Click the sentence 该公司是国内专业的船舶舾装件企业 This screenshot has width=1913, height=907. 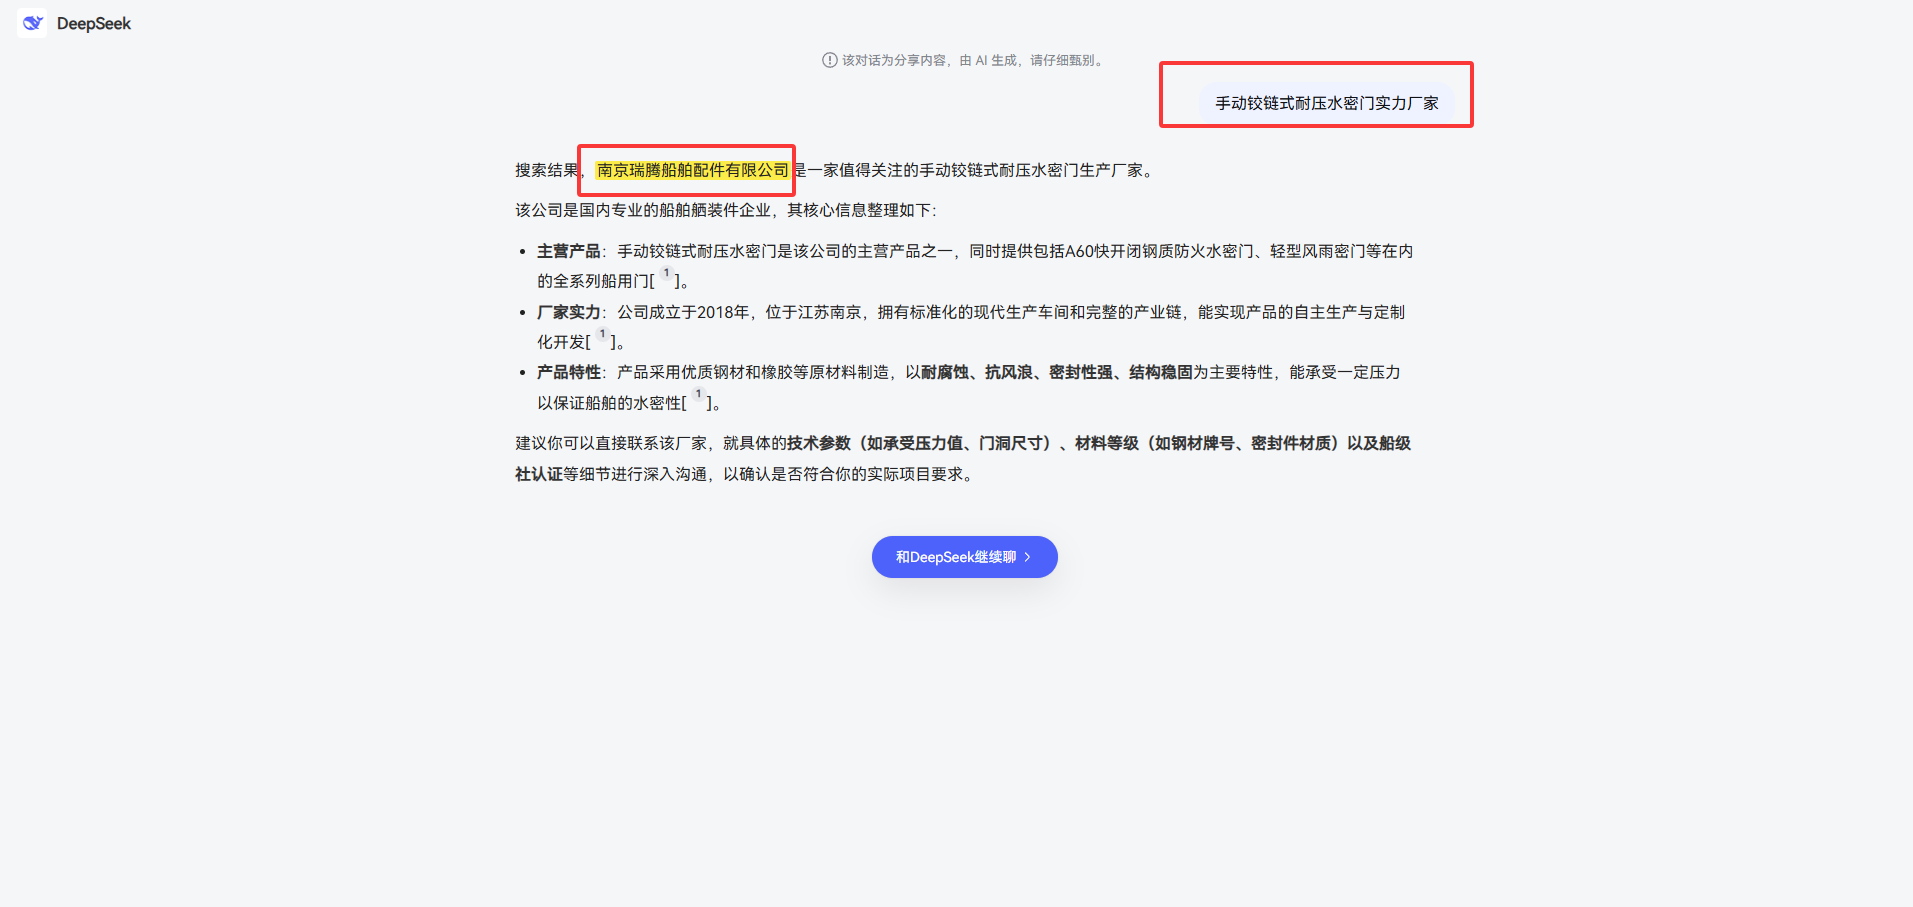[x=643, y=210]
